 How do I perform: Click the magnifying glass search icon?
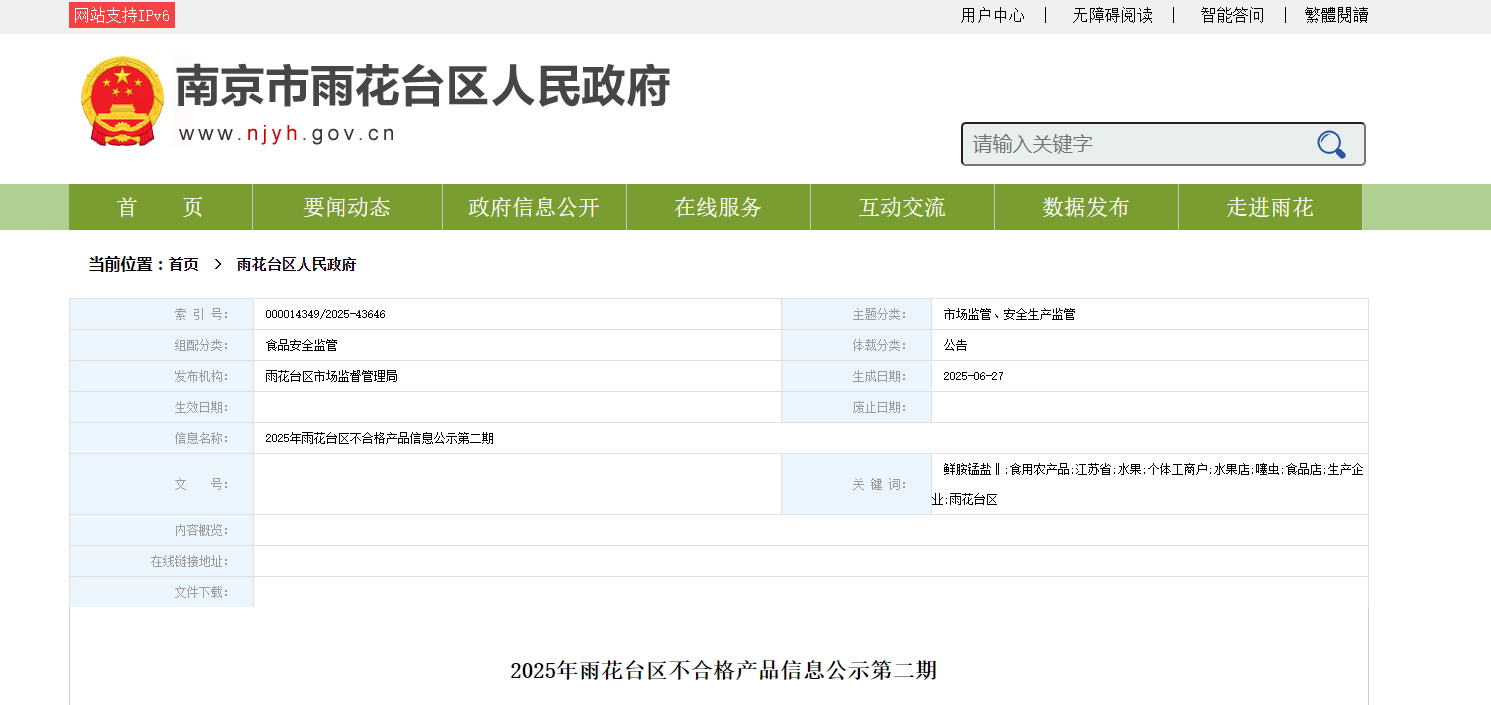[x=1331, y=145]
